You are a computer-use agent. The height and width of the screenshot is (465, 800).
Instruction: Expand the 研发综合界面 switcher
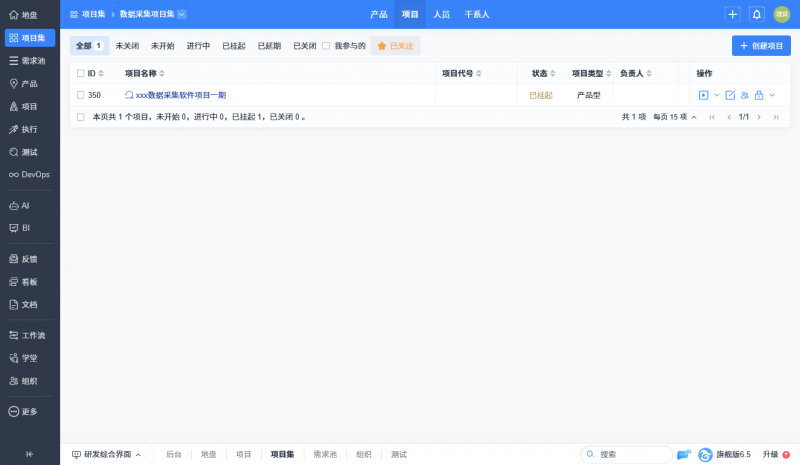[x=106, y=454]
